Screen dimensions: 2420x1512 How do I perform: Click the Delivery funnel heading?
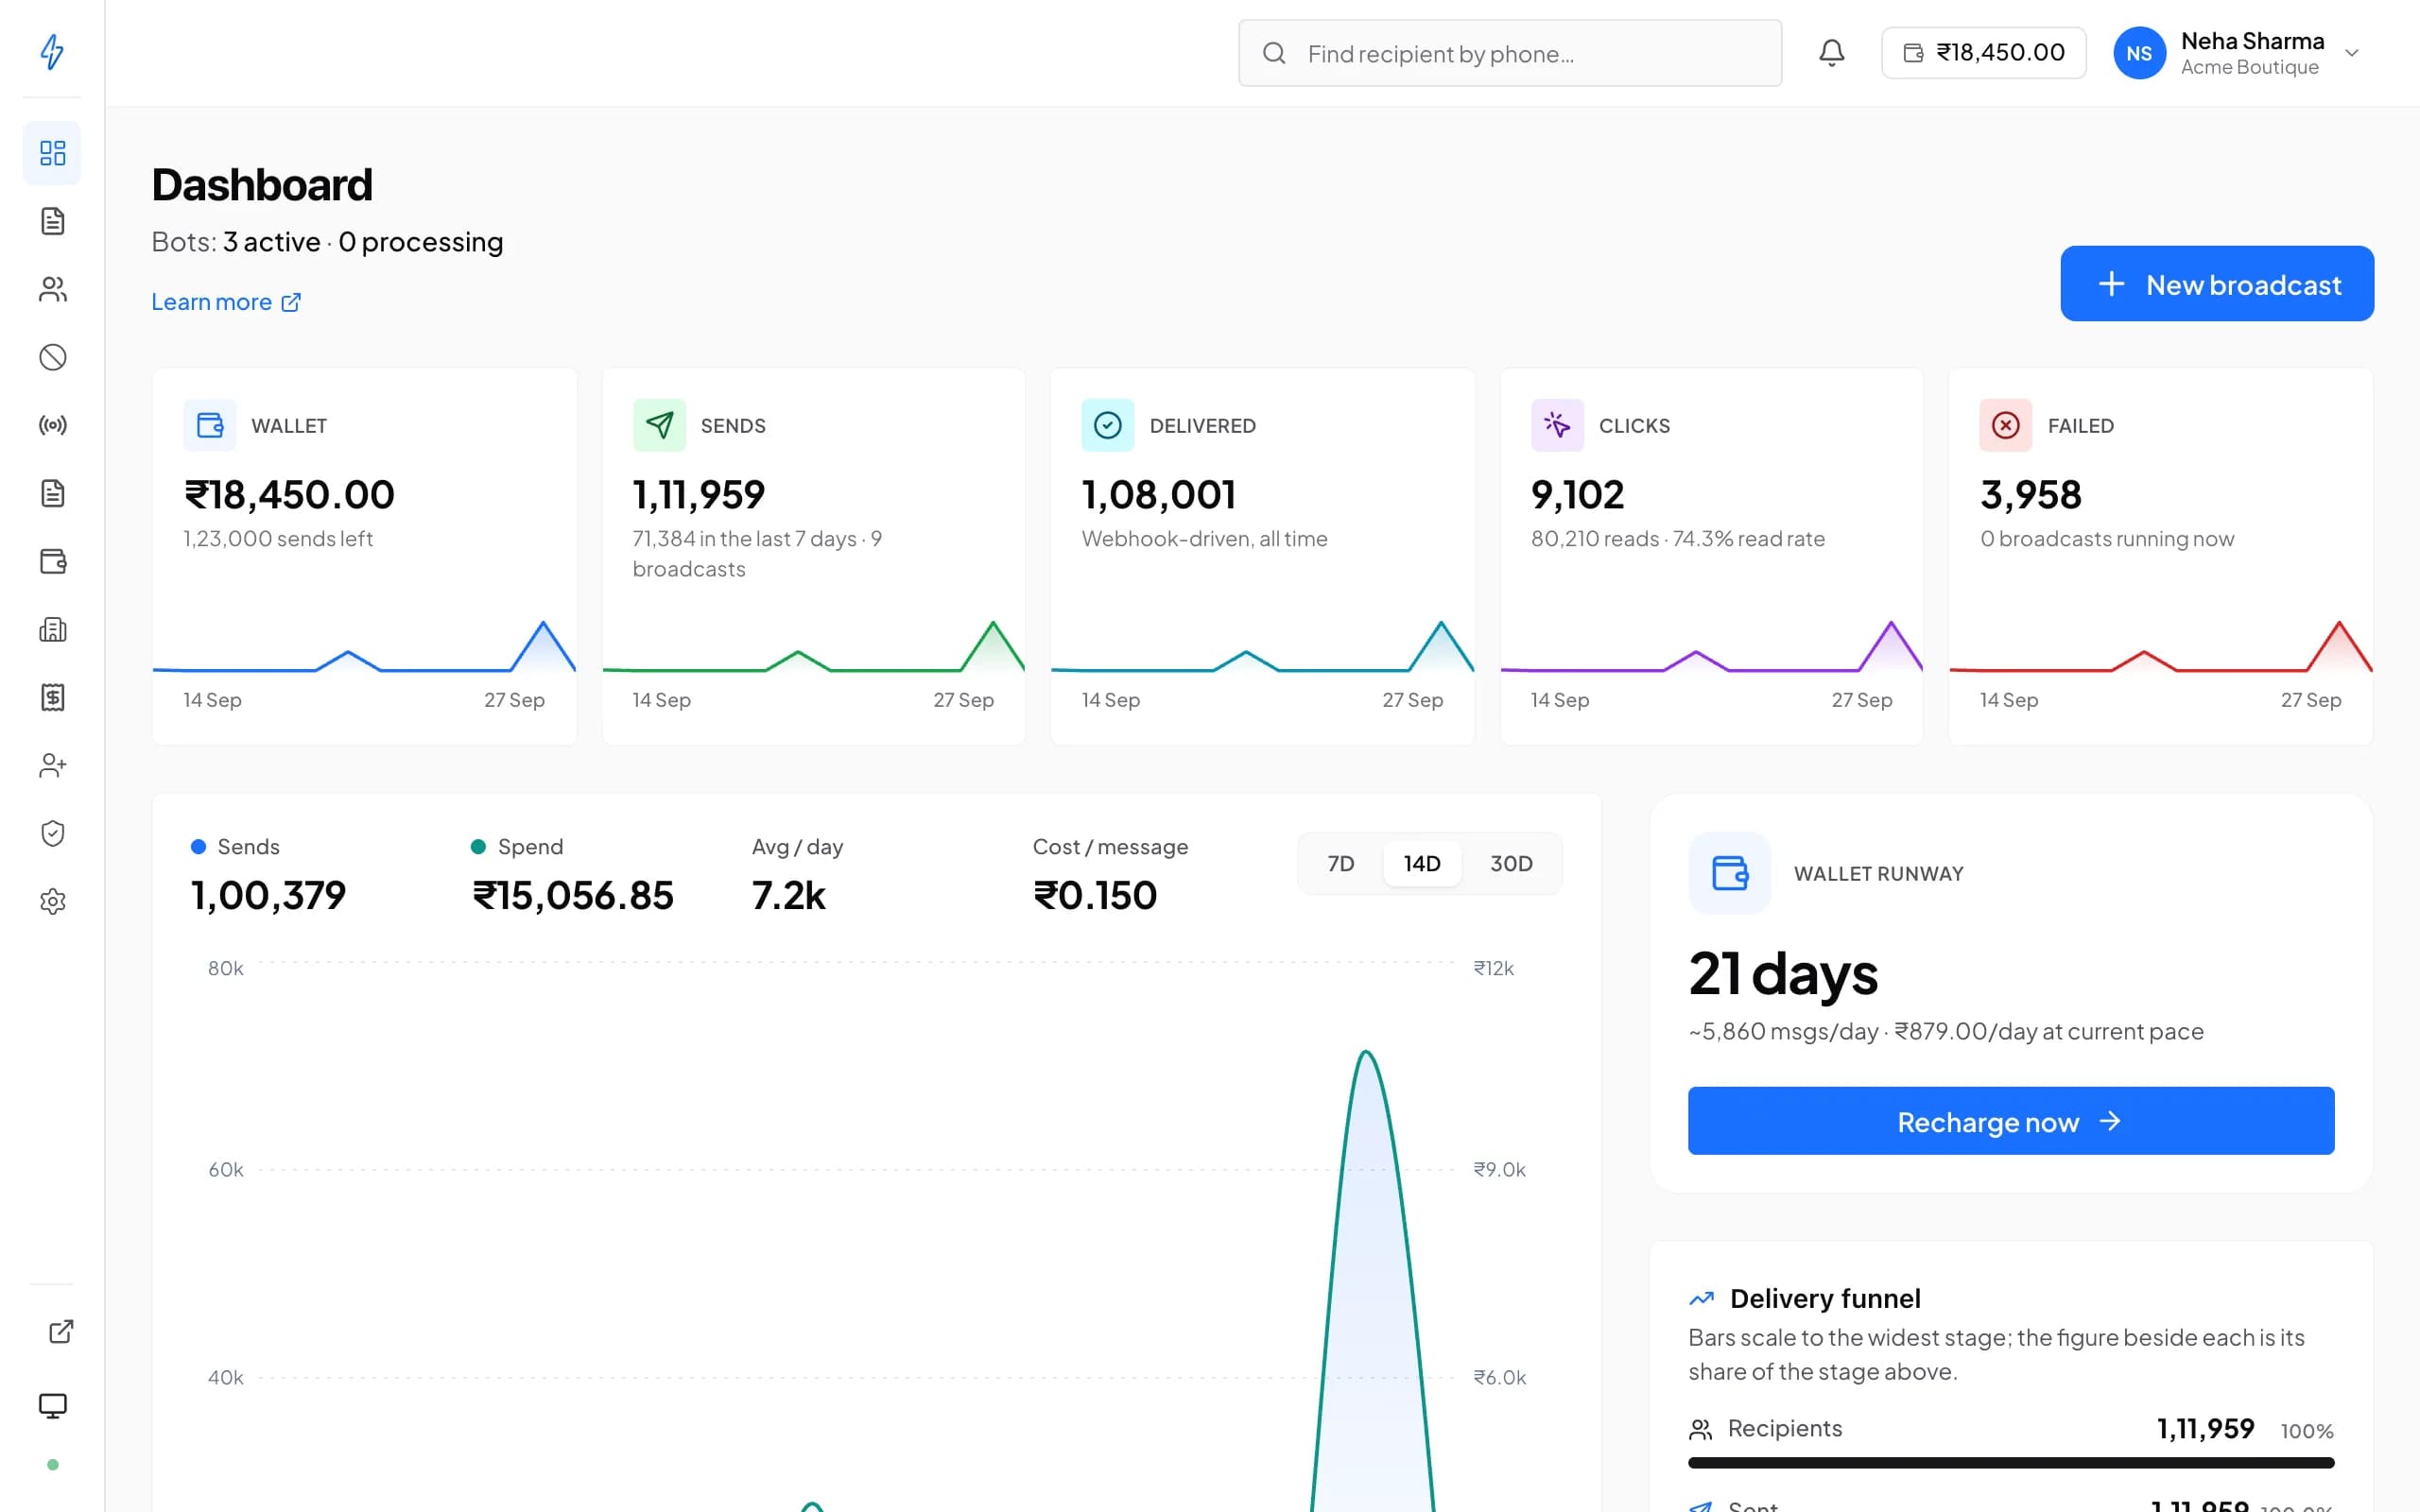coord(1825,1298)
